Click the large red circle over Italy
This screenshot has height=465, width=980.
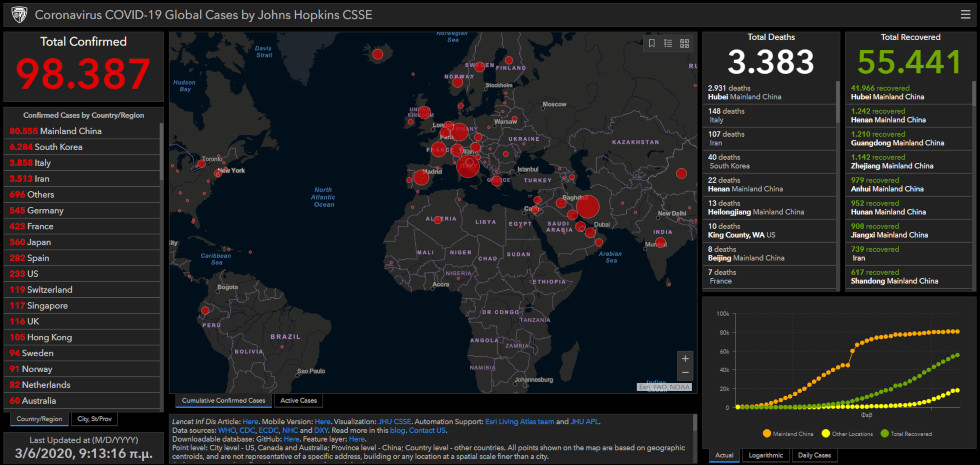pos(468,167)
